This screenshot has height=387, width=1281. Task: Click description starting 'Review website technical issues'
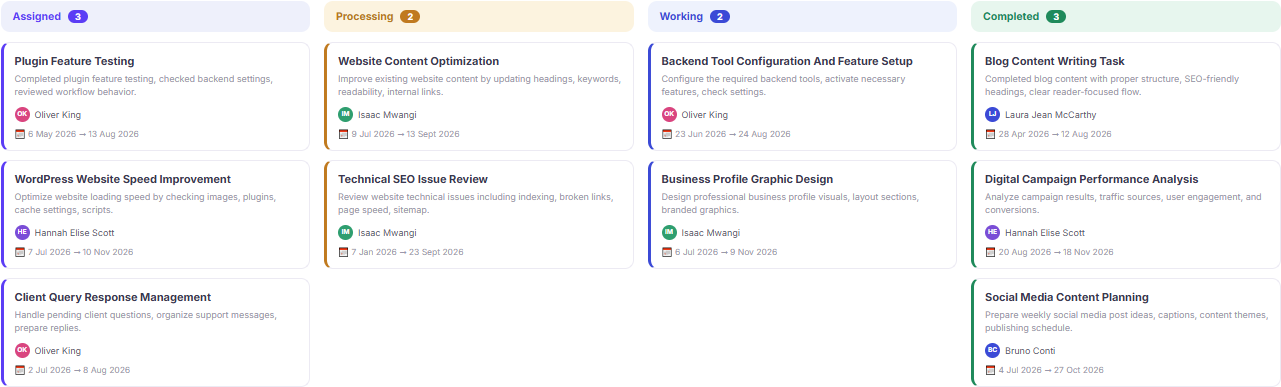coord(476,203)
